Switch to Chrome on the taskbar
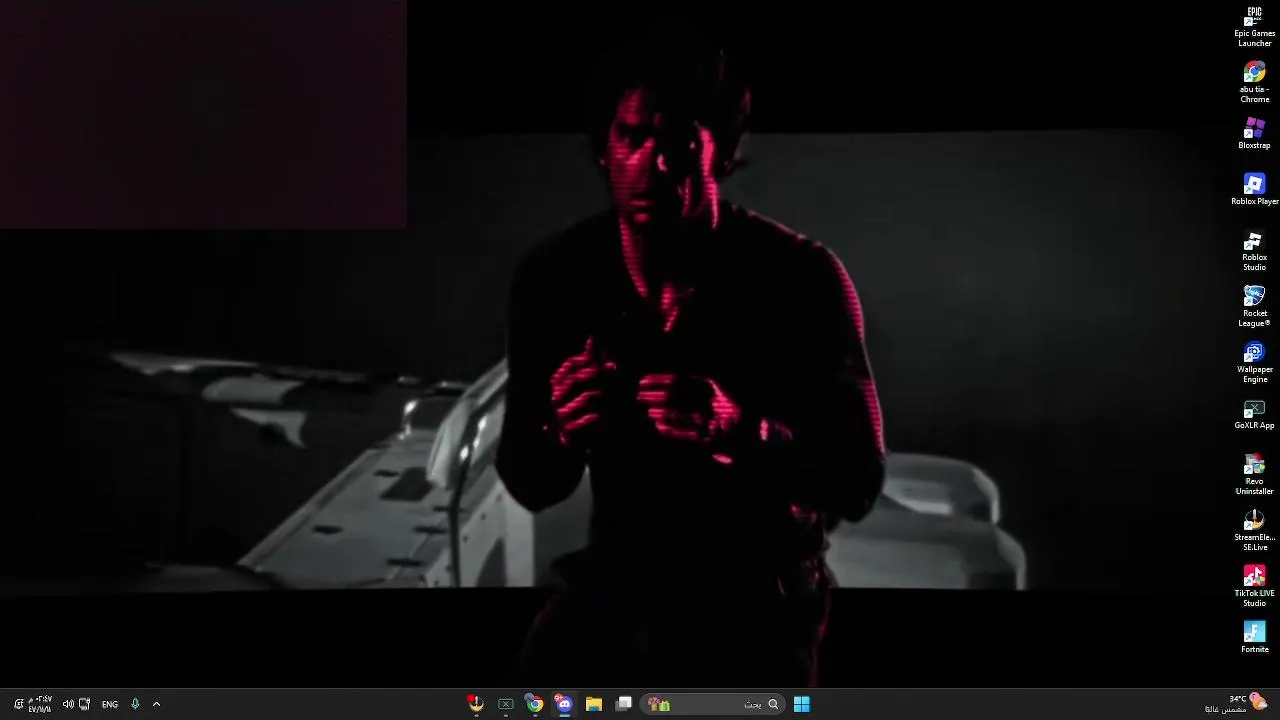The image size is (1280, 720). (535, 704)
